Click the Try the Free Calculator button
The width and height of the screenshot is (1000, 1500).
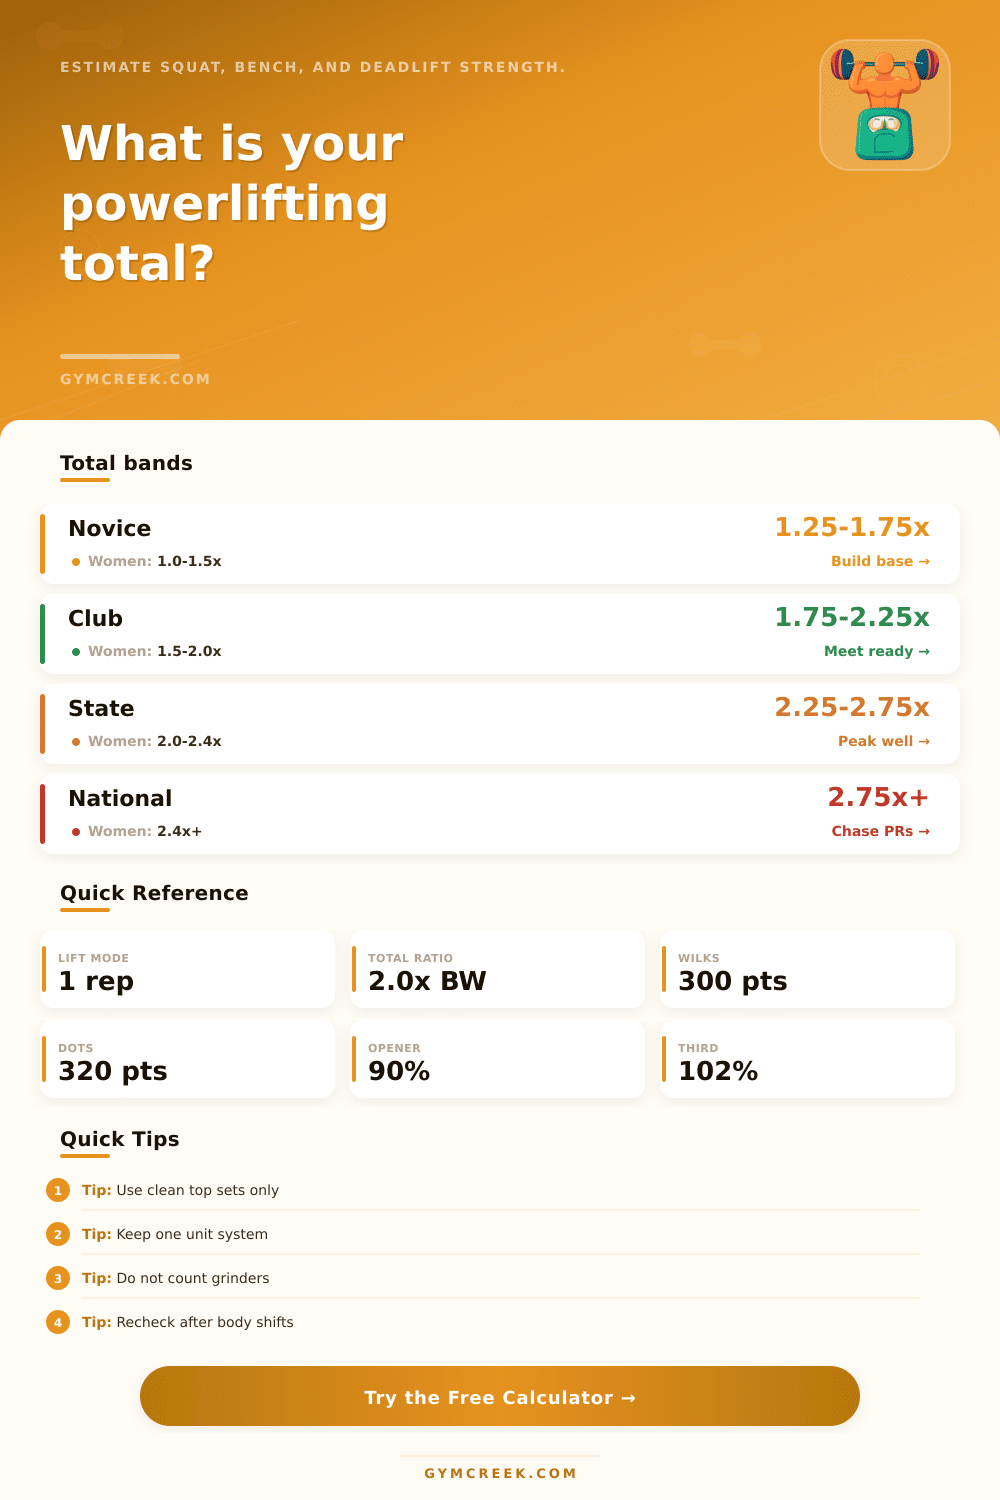pyautogui.click(x=500, y=1397)
